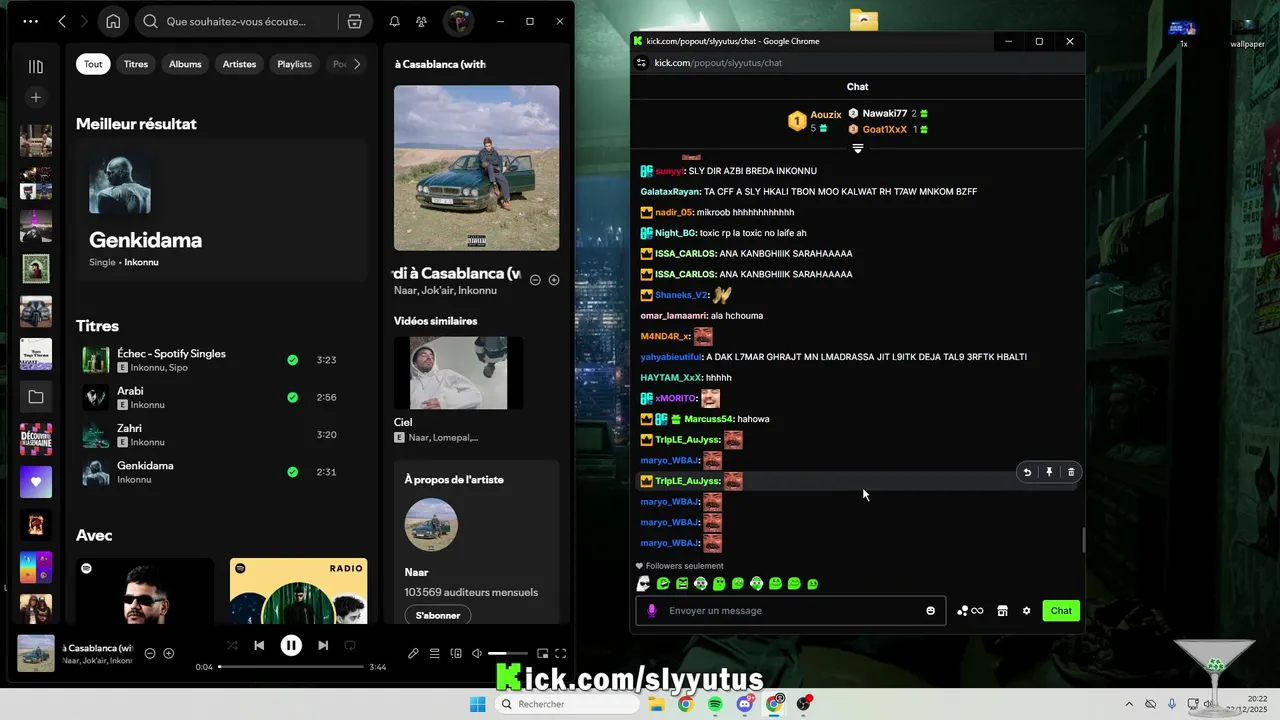
Task: Open username HAYTAM_XxX in chat
Action: coord(671,377)
